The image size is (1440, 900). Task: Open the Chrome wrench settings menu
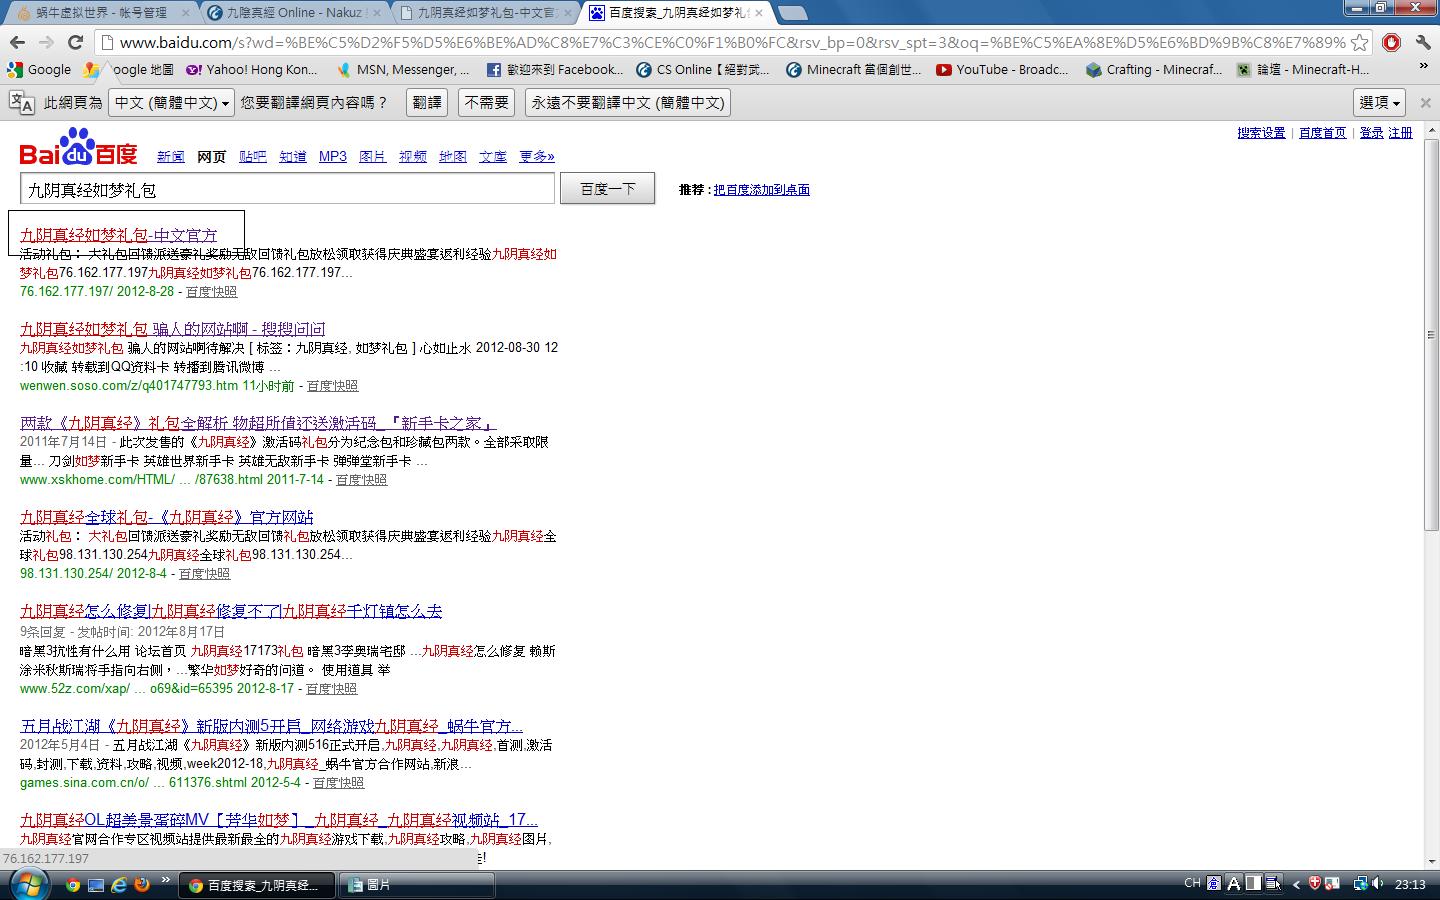click(1423, 42)
